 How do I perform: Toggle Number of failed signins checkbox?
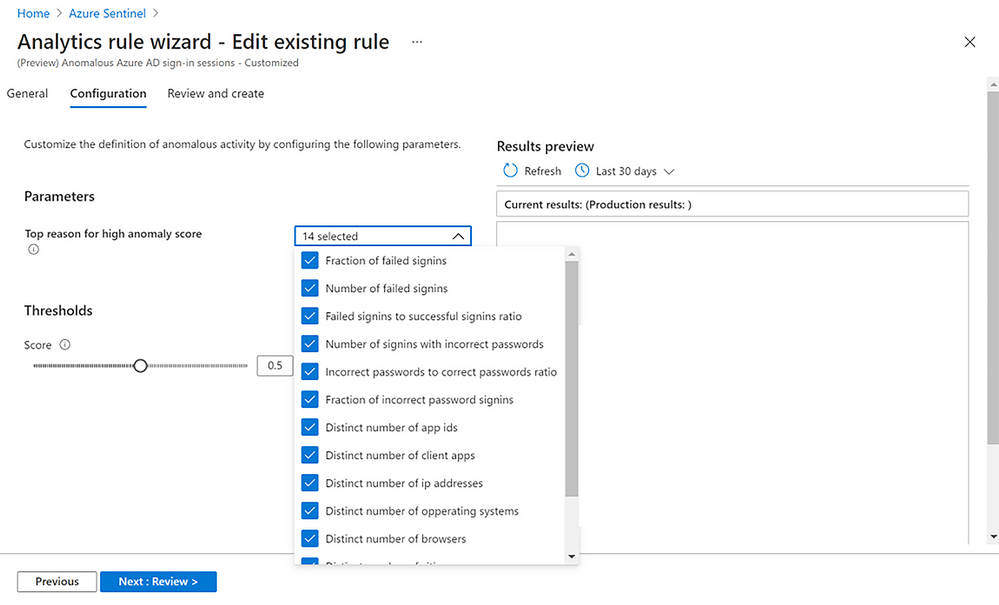[310, 289]
